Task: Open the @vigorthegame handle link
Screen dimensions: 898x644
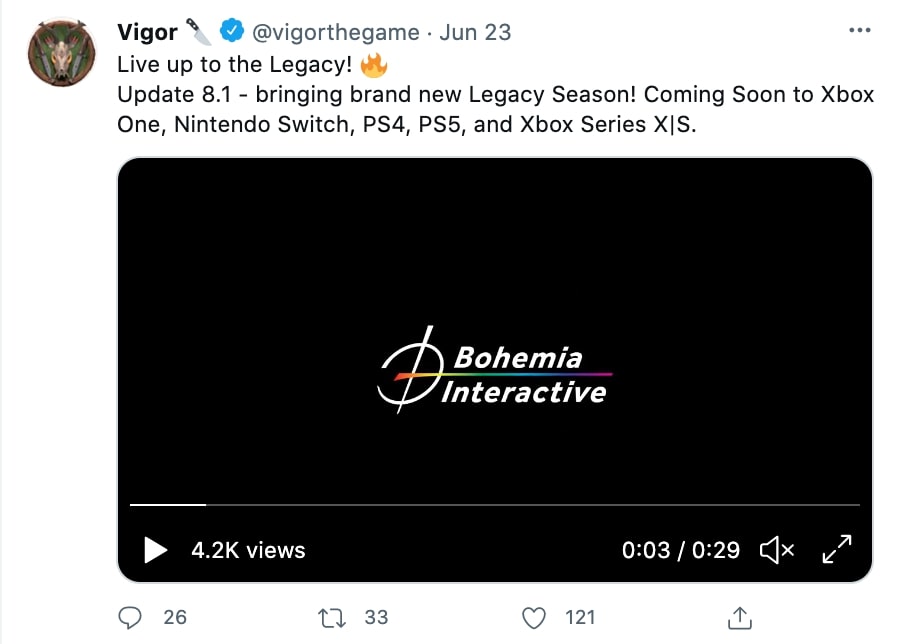Action: click(336, 33)
